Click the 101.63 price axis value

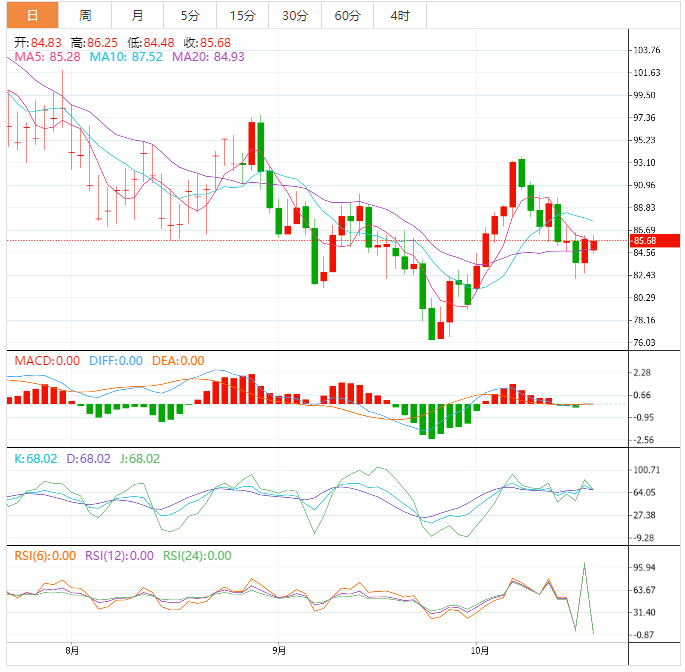click(x=647, y=73)
